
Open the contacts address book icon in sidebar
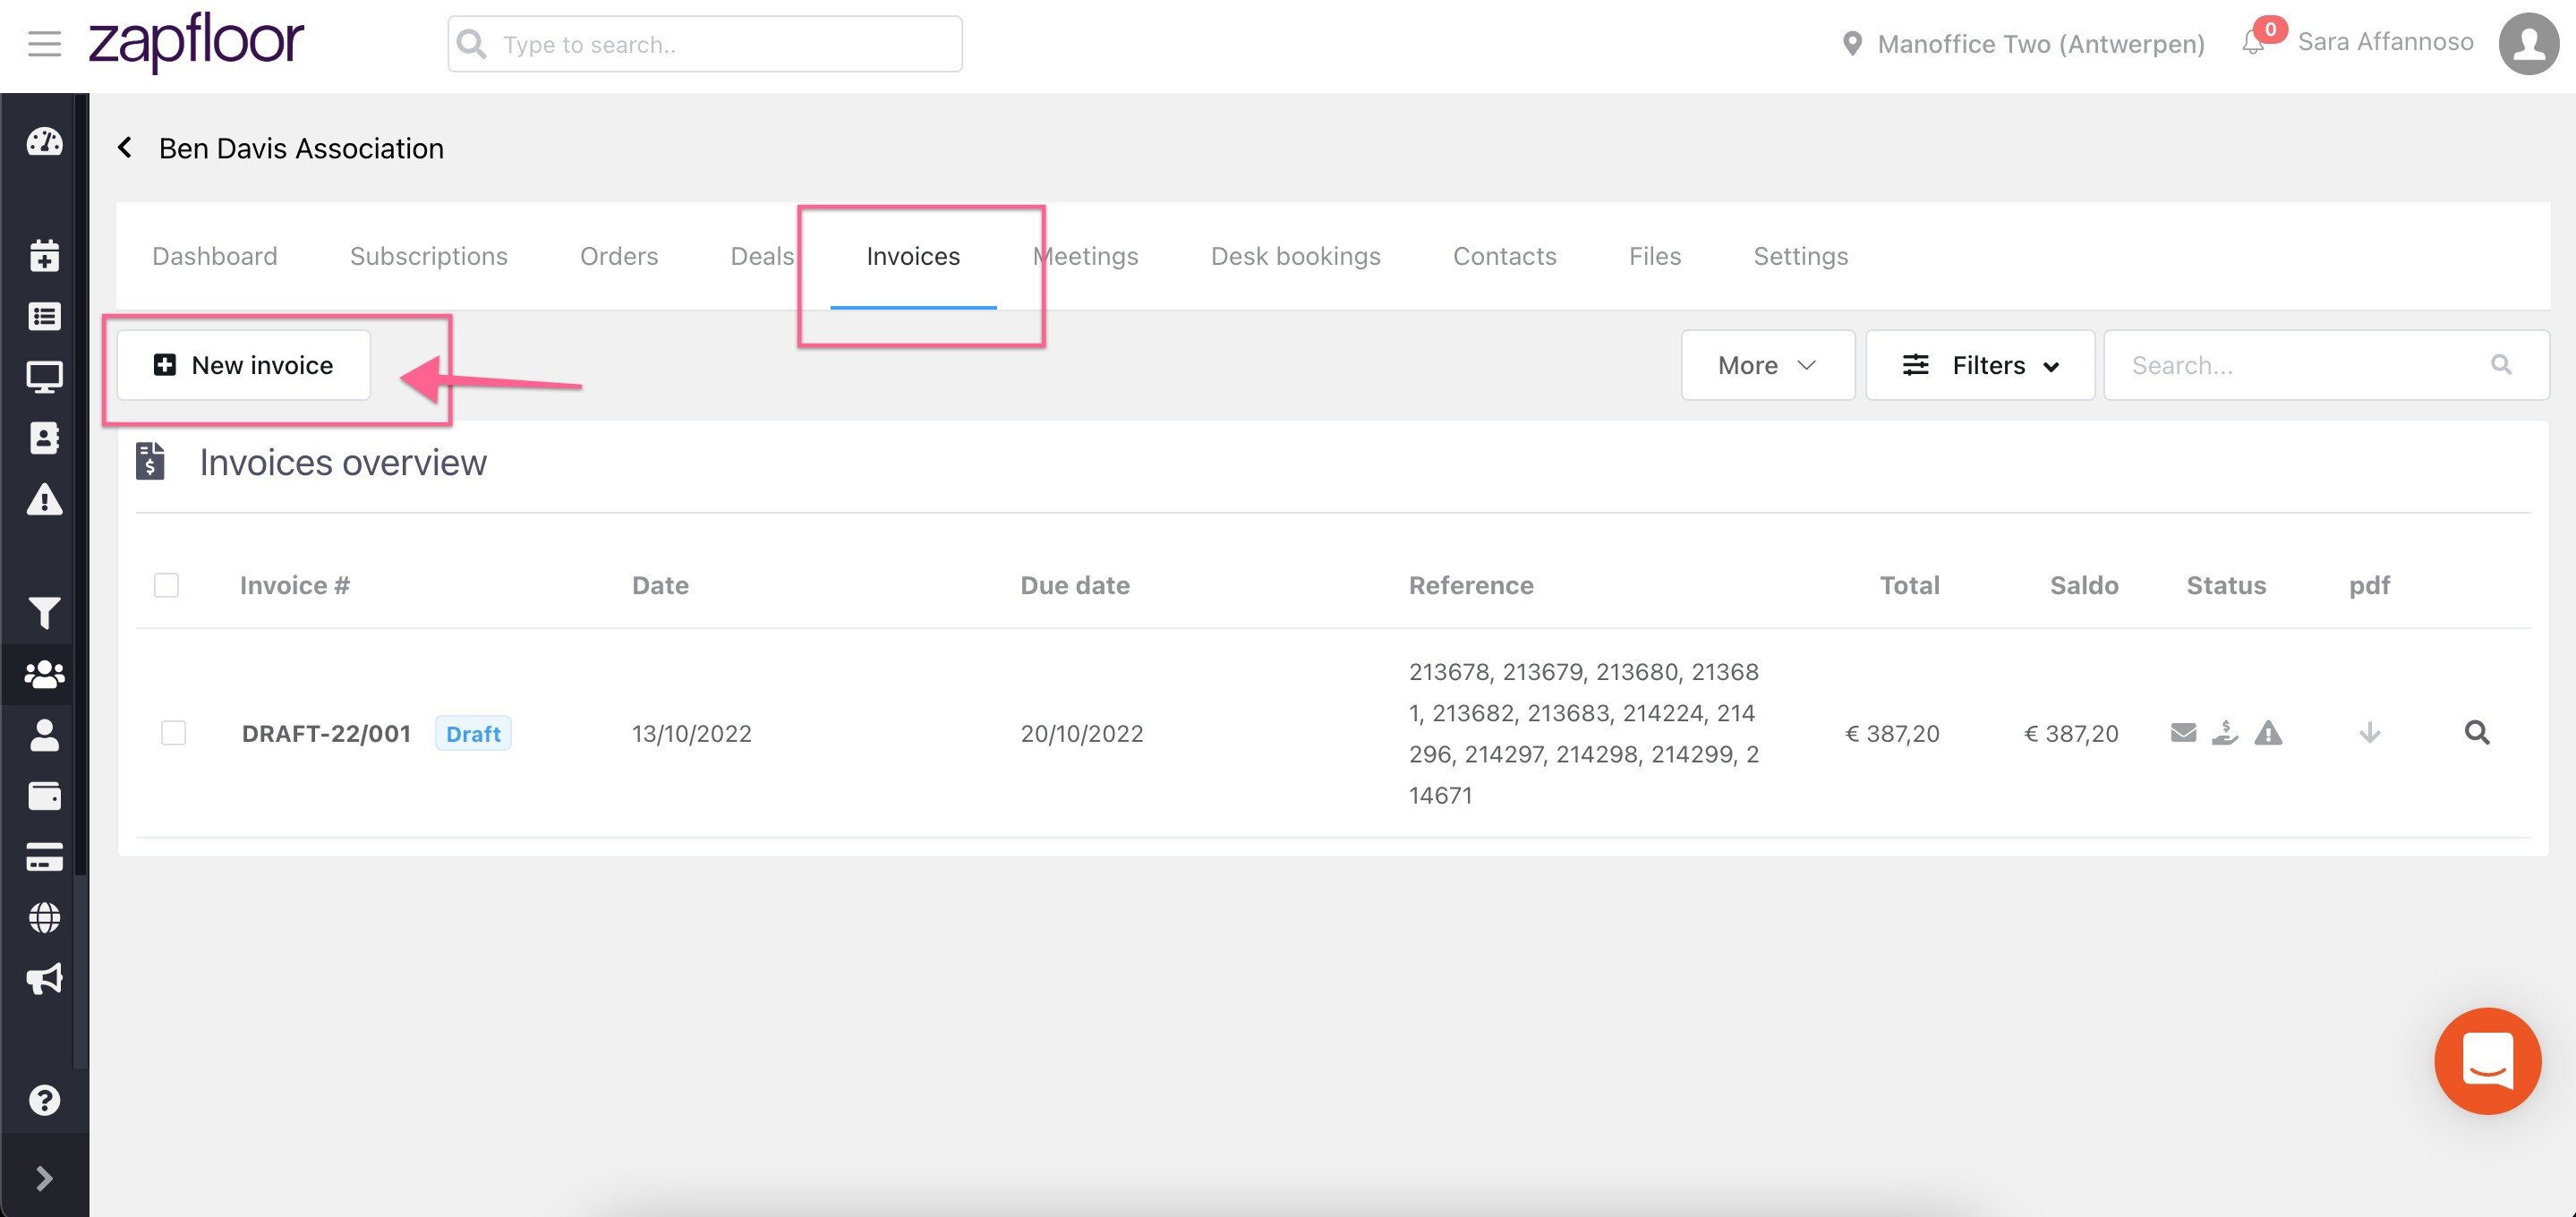point(44,437)
